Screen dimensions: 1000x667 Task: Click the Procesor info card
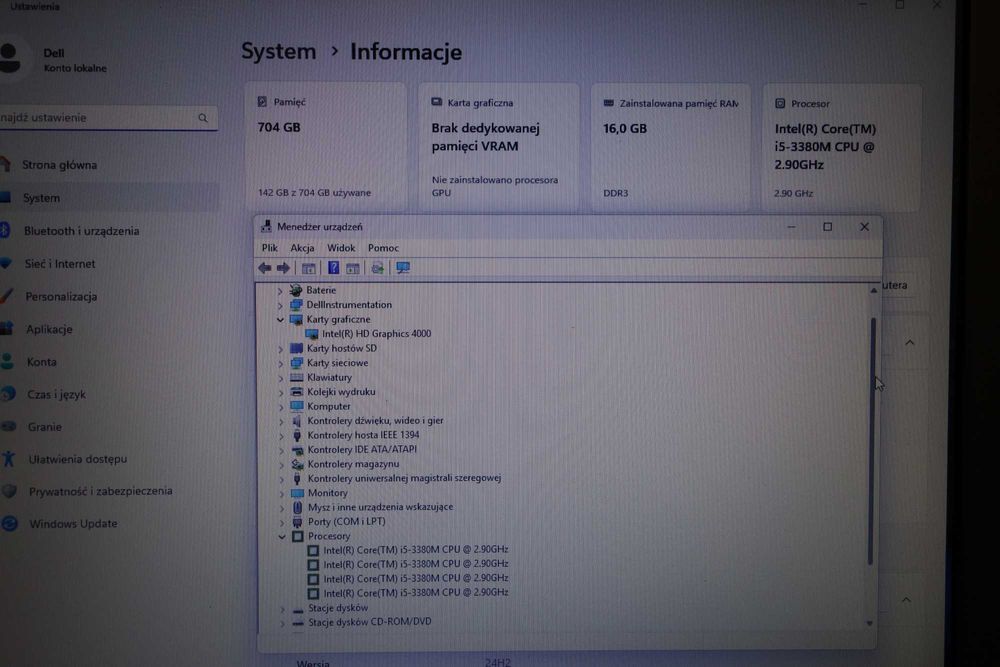pyautogui.click(x=842, y=148)
